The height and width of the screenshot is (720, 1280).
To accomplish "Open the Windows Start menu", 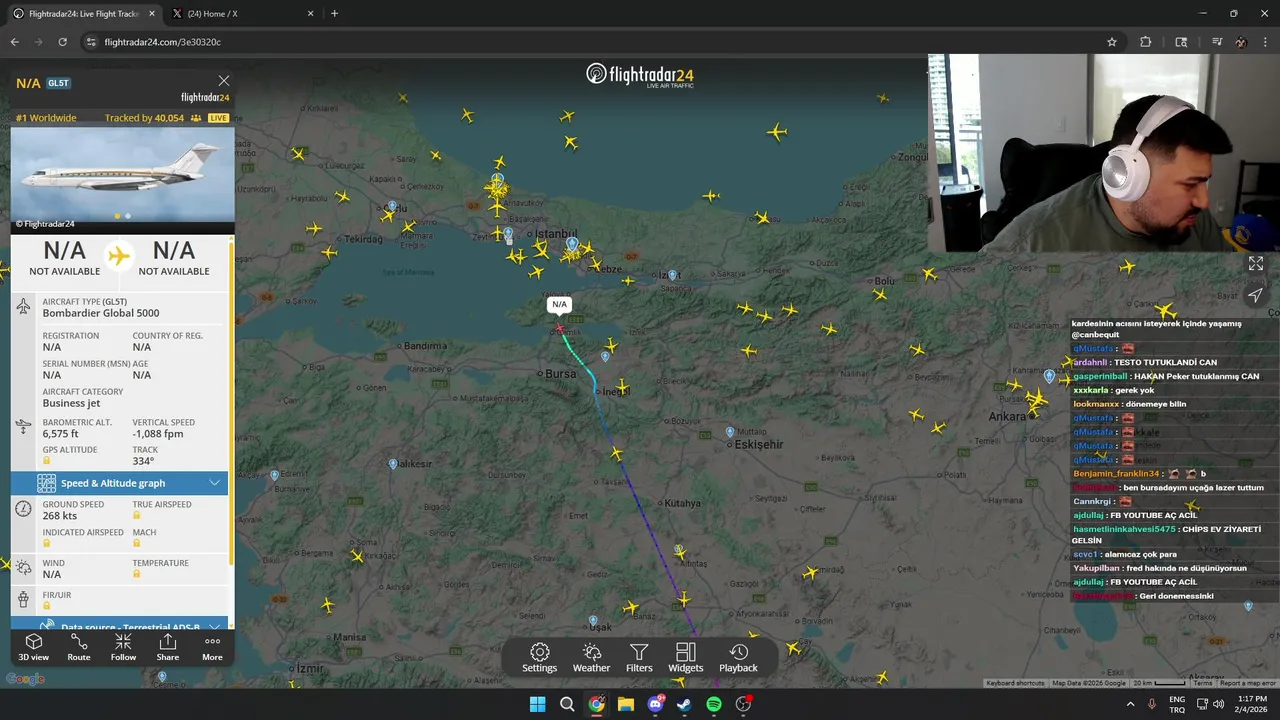I will 537,704.
